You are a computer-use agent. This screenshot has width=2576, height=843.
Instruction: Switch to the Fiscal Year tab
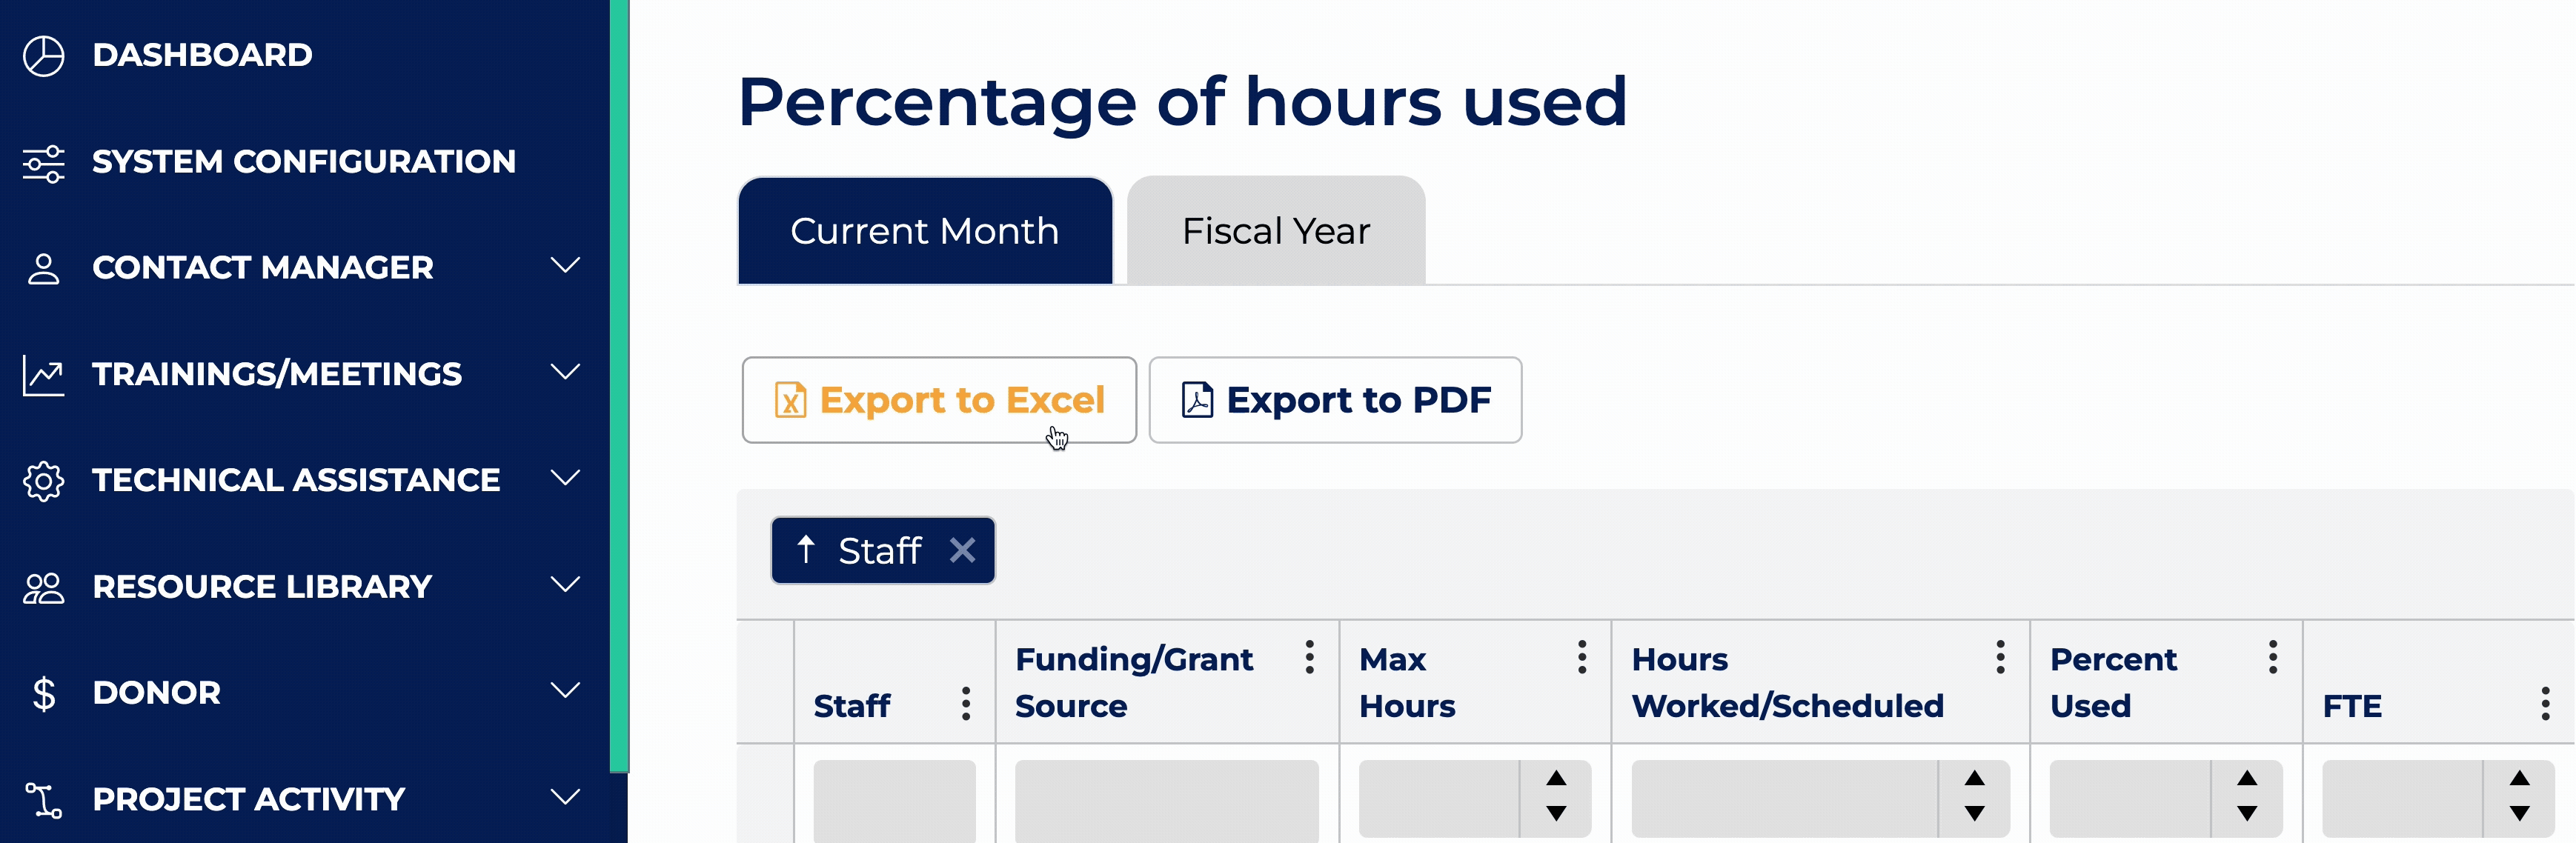coord(1275,231)
